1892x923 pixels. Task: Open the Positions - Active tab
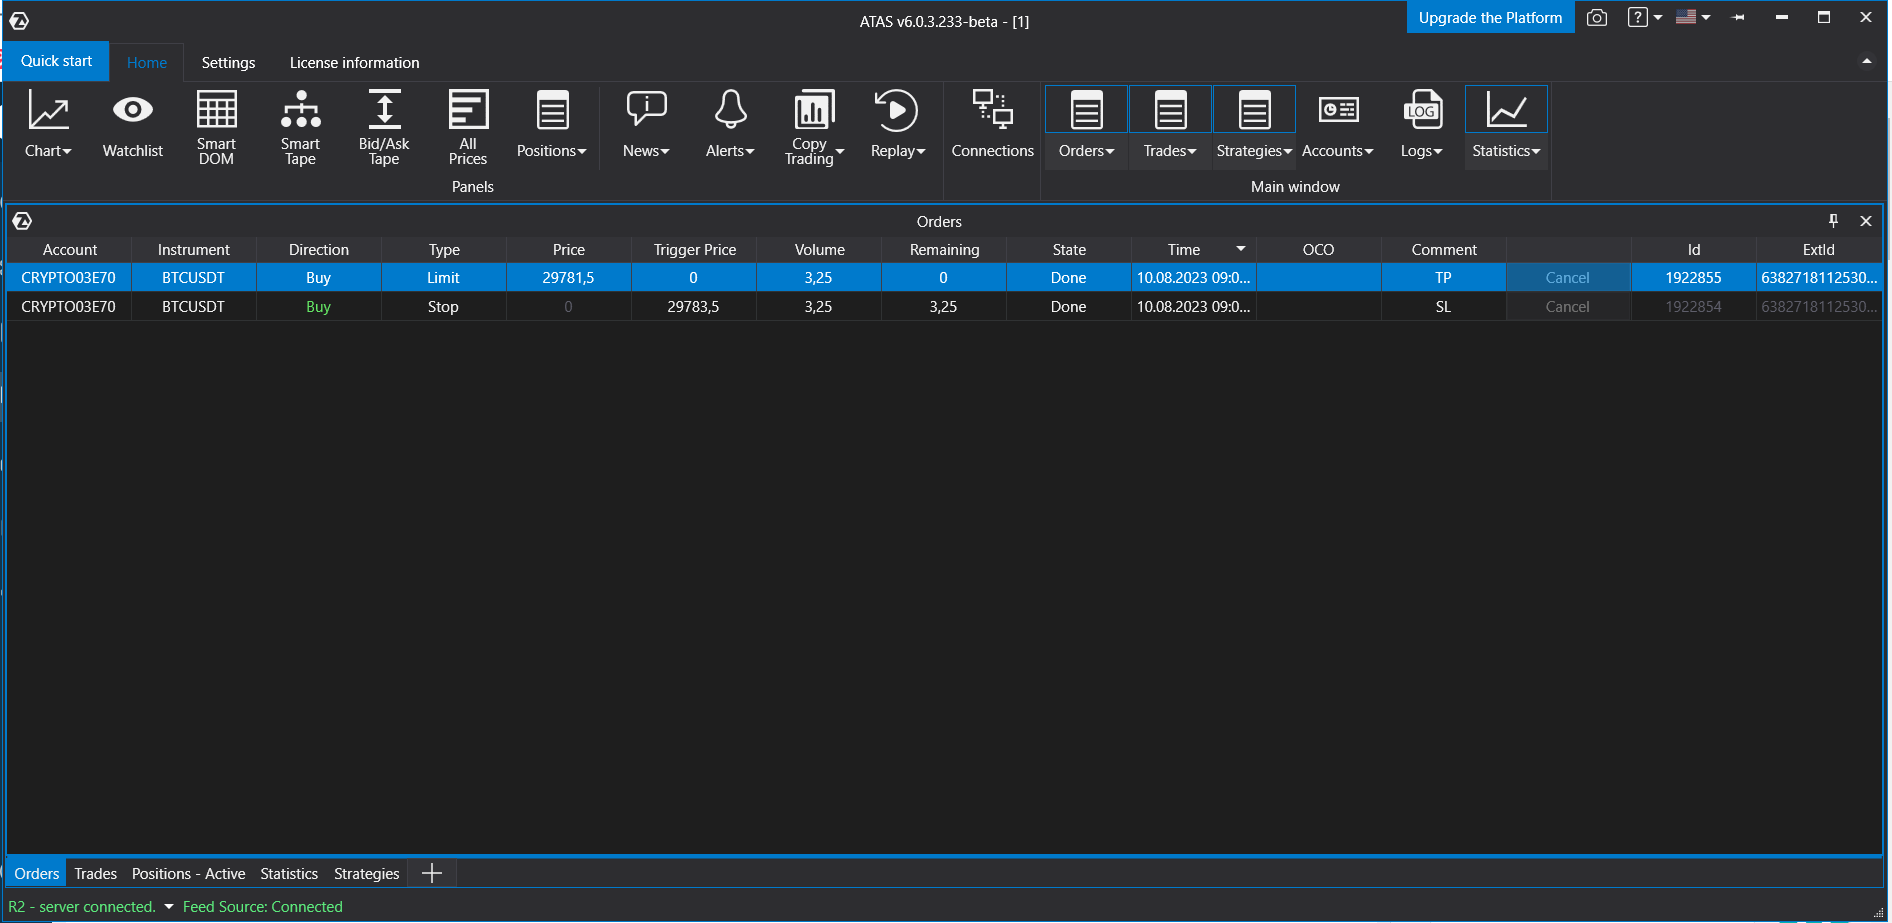point(188,873)
